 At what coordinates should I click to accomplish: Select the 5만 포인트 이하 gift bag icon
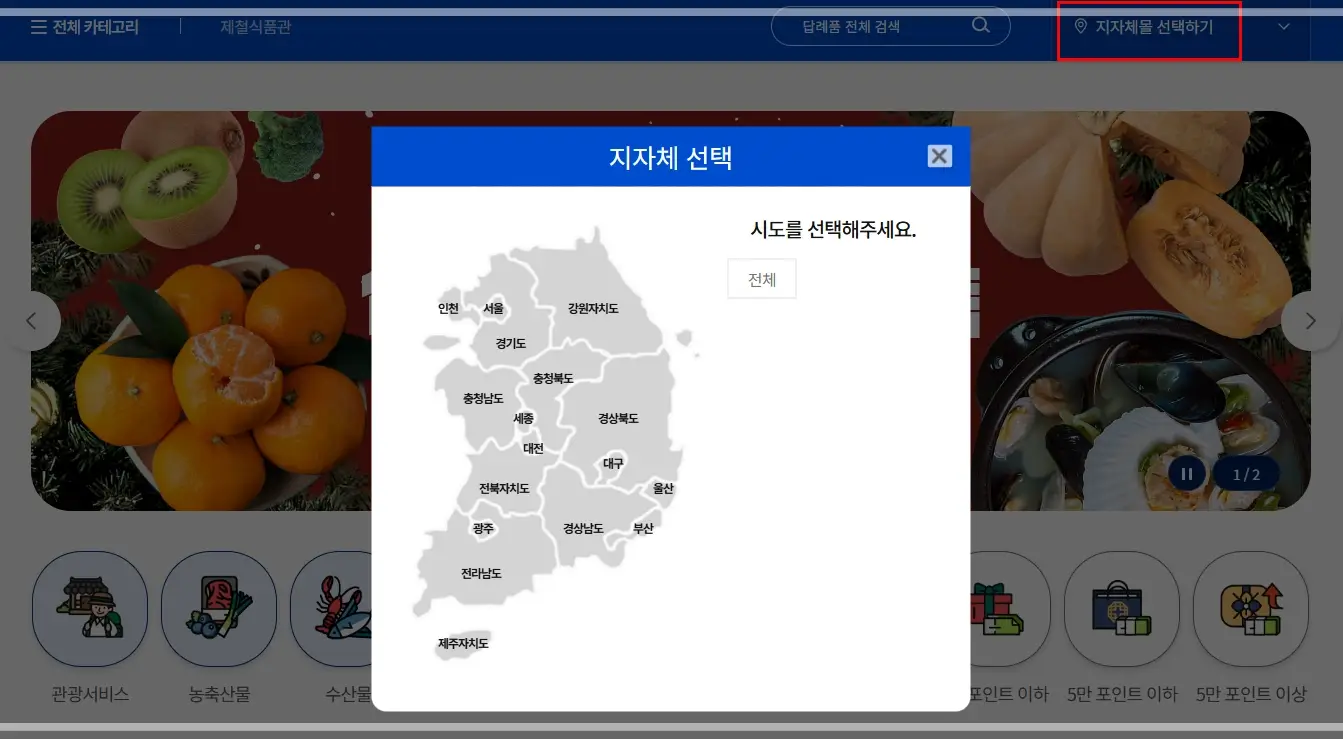[x=1122, y=609]
